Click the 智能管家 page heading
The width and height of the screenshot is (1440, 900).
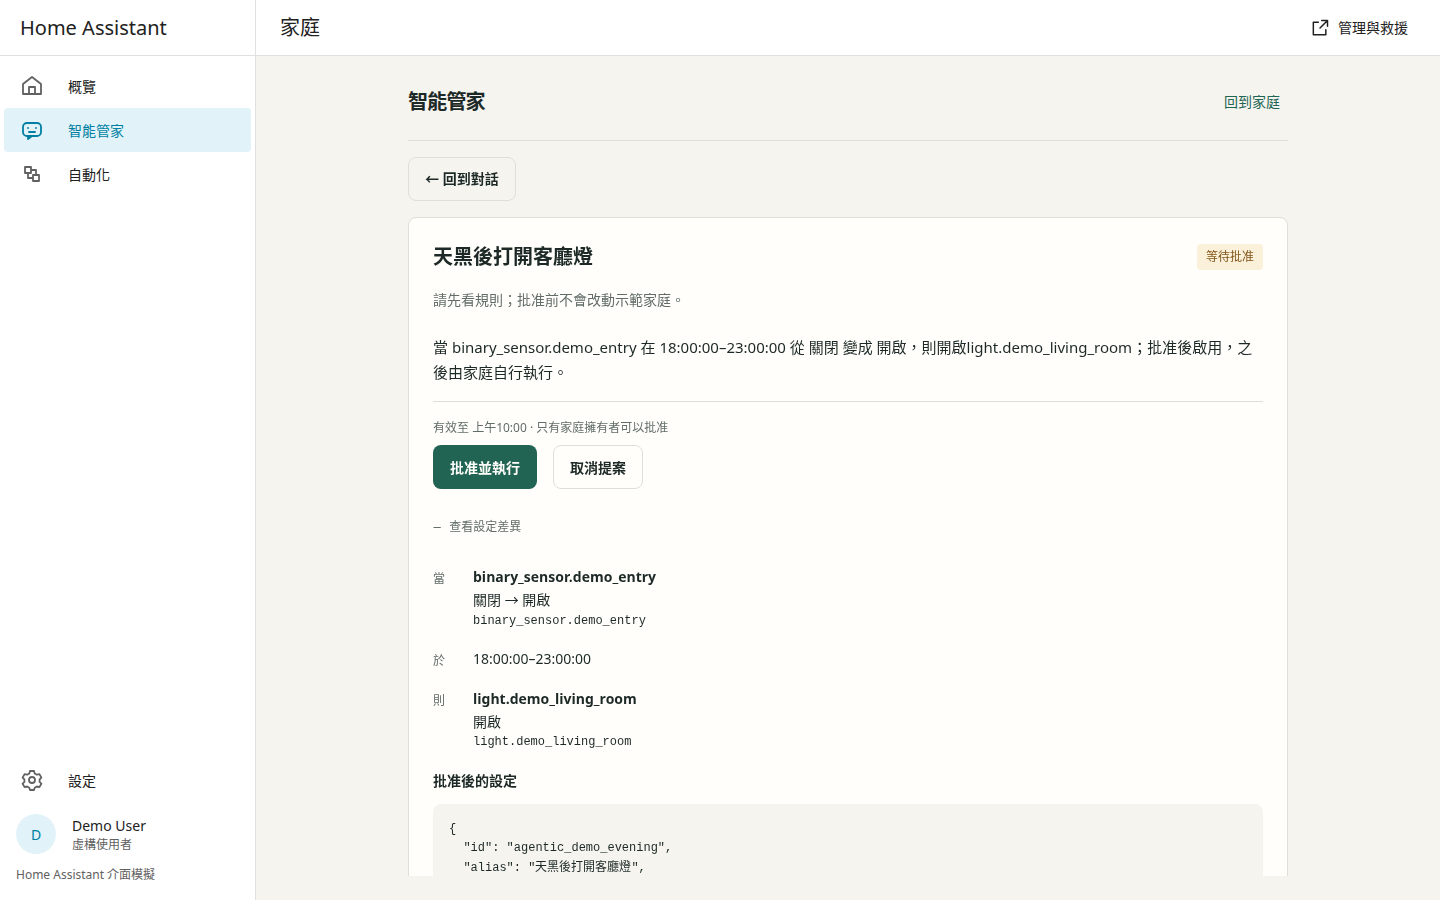447,101
